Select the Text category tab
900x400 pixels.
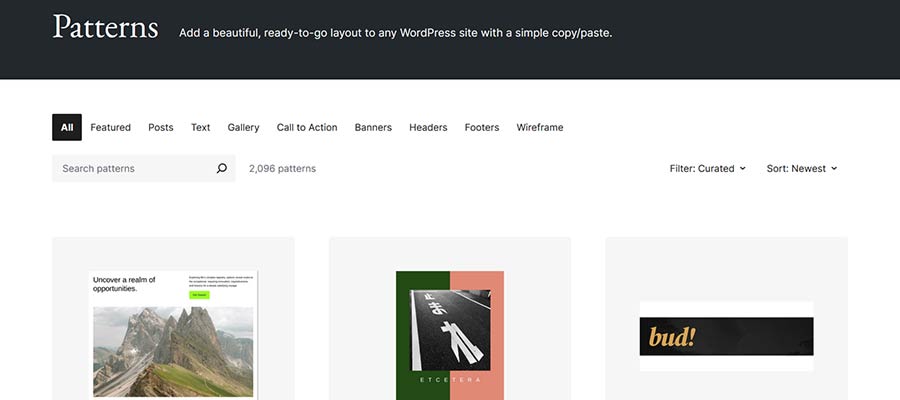201,128
